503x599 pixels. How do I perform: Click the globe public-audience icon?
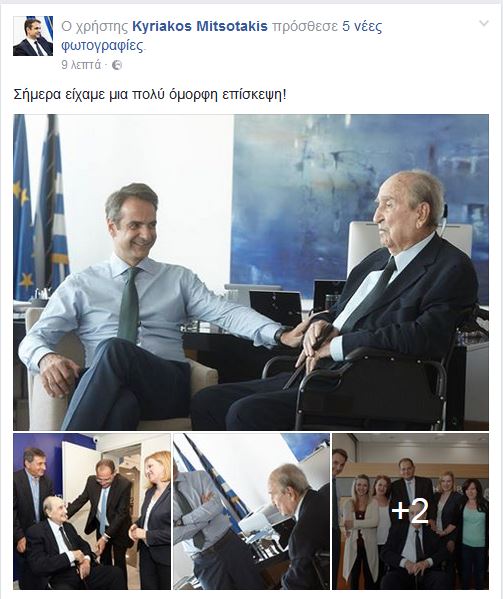click(x=117, y=65)
